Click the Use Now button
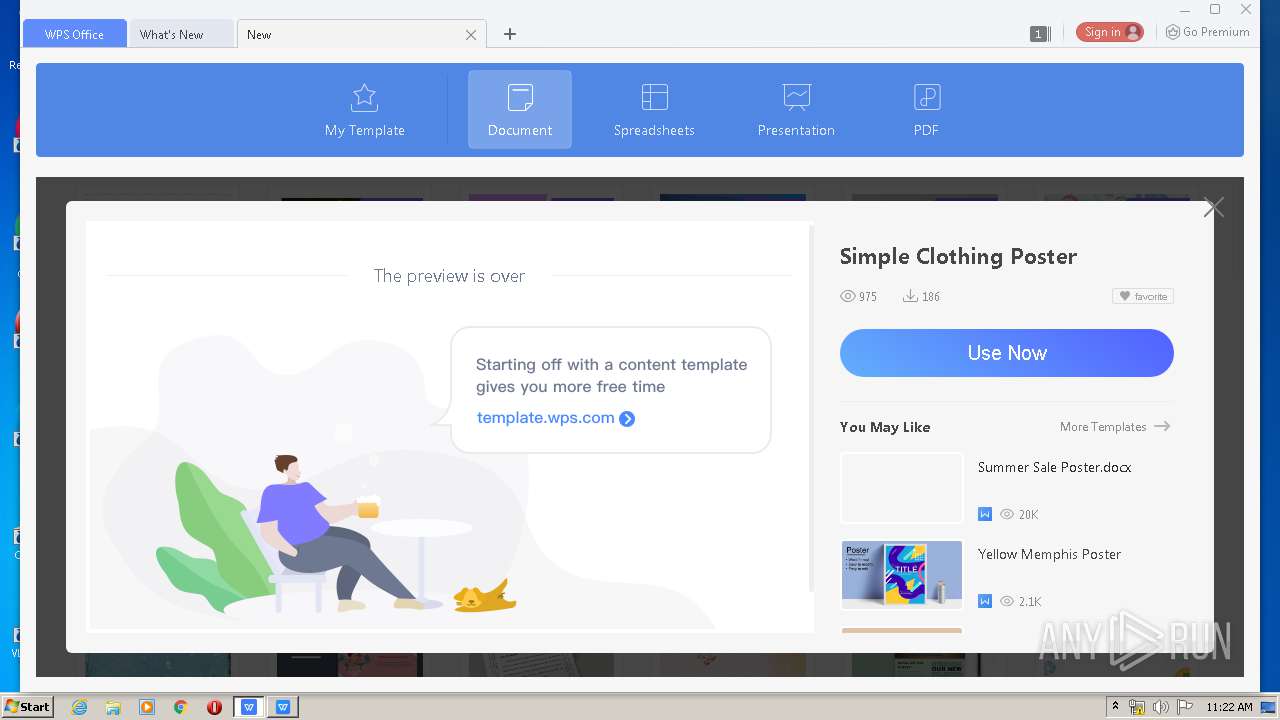 [1007, 353]
